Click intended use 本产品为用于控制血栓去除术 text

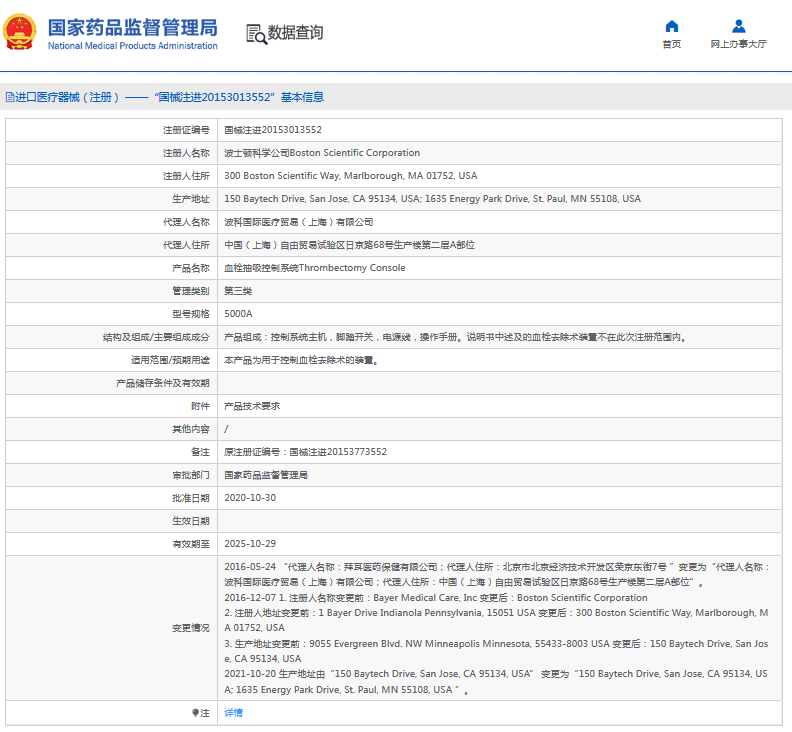click(302, 360)
